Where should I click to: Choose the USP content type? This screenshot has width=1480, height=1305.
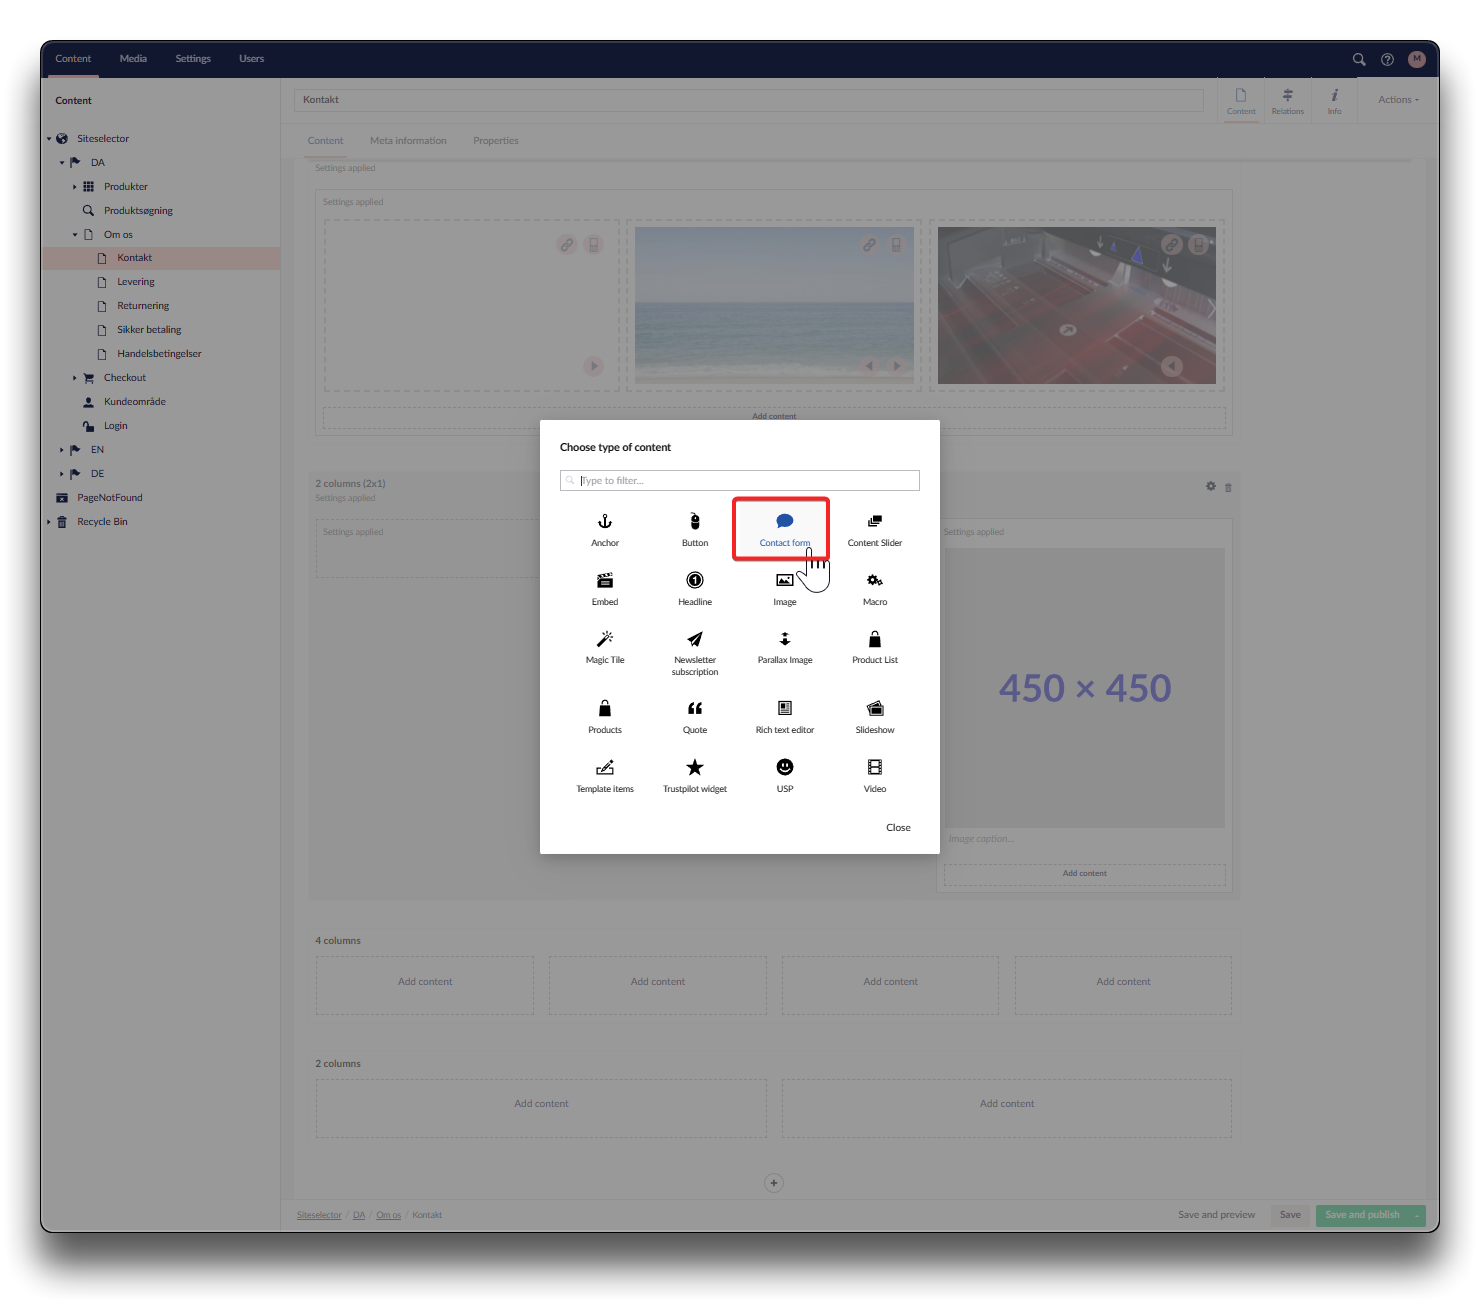point(785,776)
